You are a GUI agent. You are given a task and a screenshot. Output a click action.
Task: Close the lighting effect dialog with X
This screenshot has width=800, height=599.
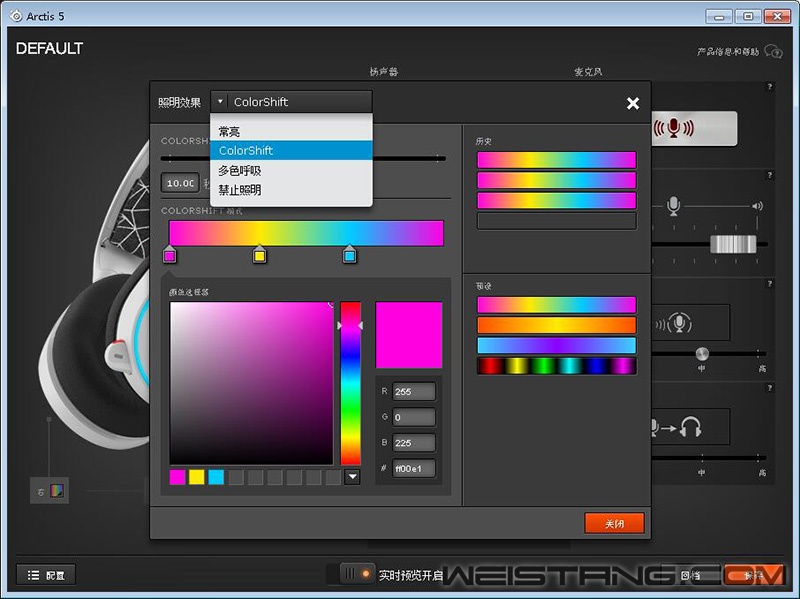coord(633,104)
